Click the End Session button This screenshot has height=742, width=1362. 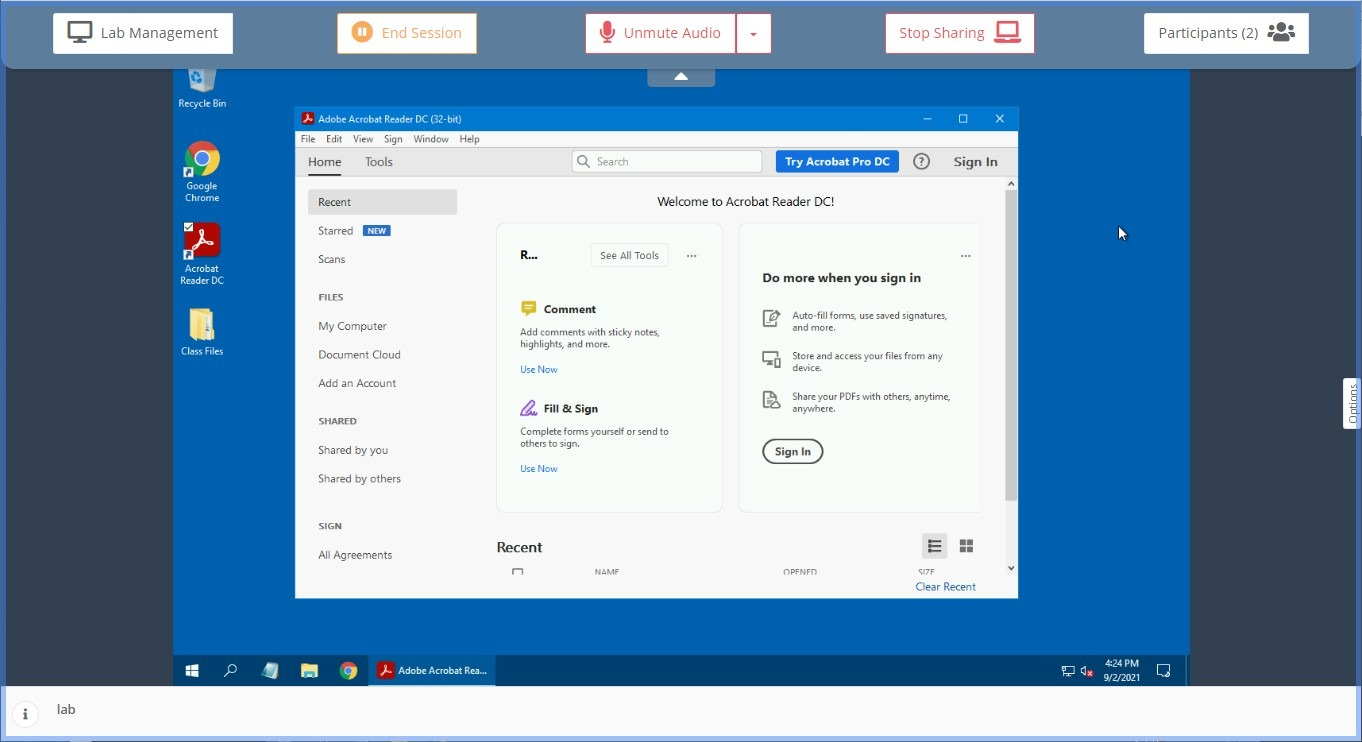(x=407, y=33)
